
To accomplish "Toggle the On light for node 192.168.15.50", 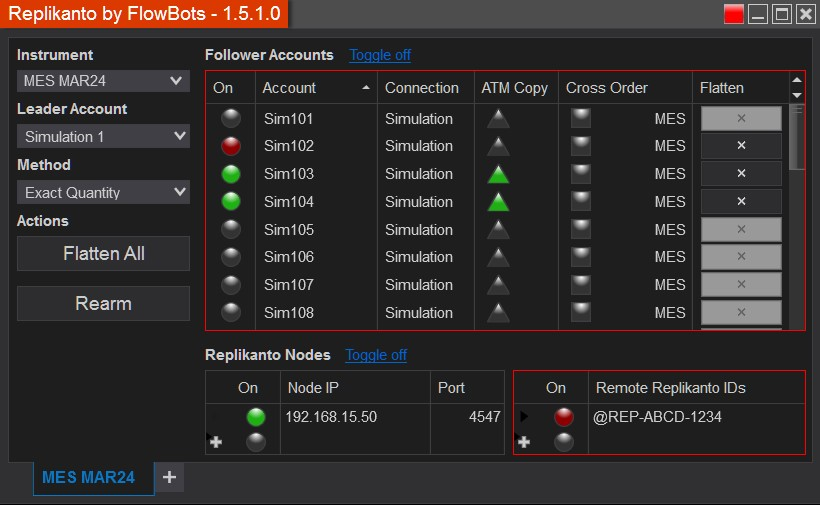I will (256, 417).
